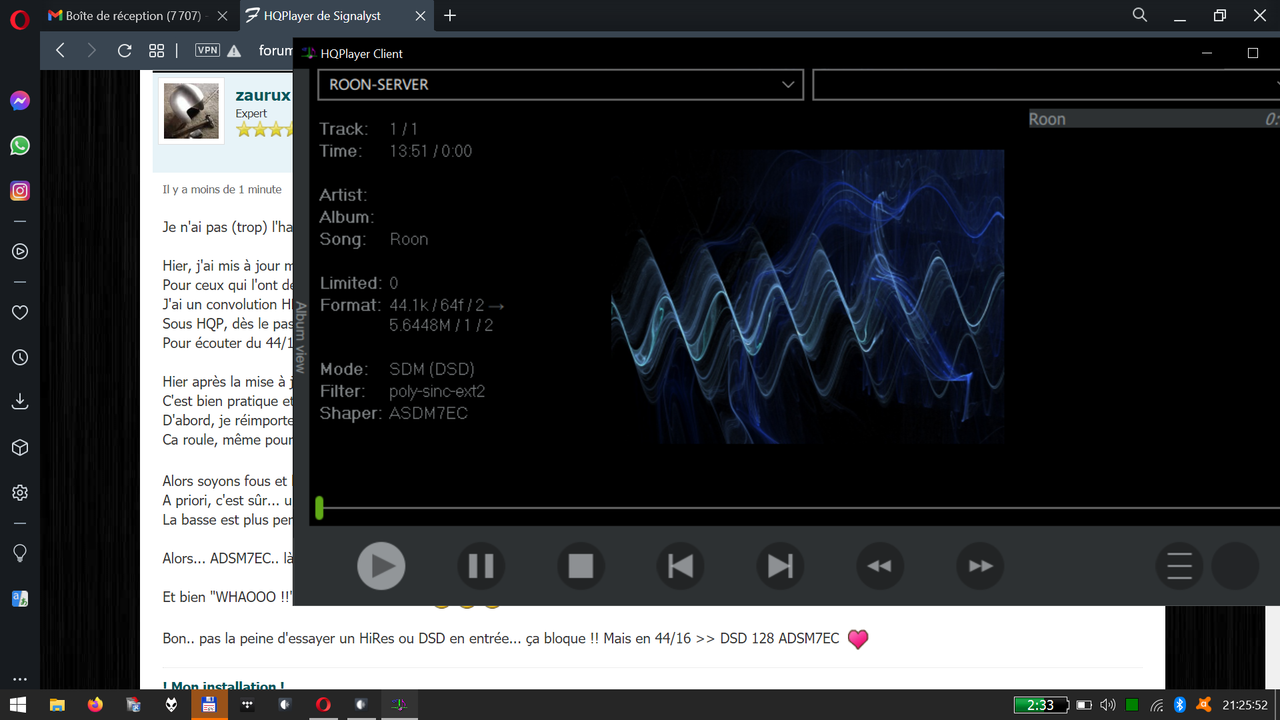This screenshot has width=1280, height=720.
Task: Open the Player panel in sidebar
Action: pos(20,252)
